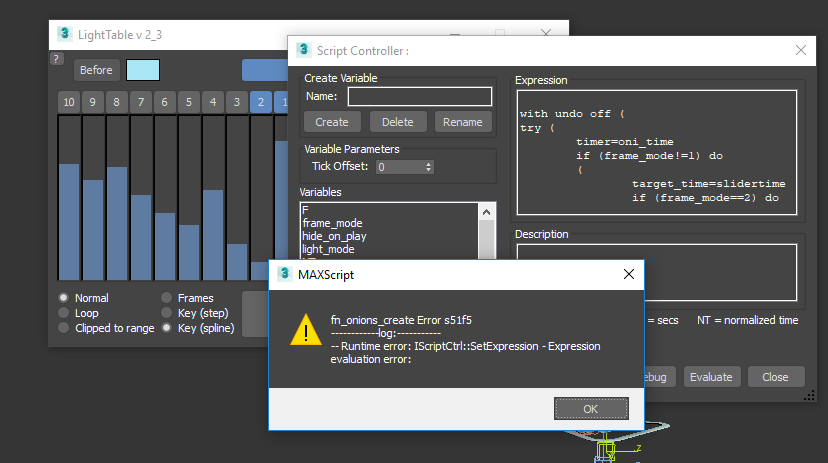Viewport: 828px width, 463px height.
Task: Adjust the opacity bar slider under frame 5
Action: click(x=189, y=198)
